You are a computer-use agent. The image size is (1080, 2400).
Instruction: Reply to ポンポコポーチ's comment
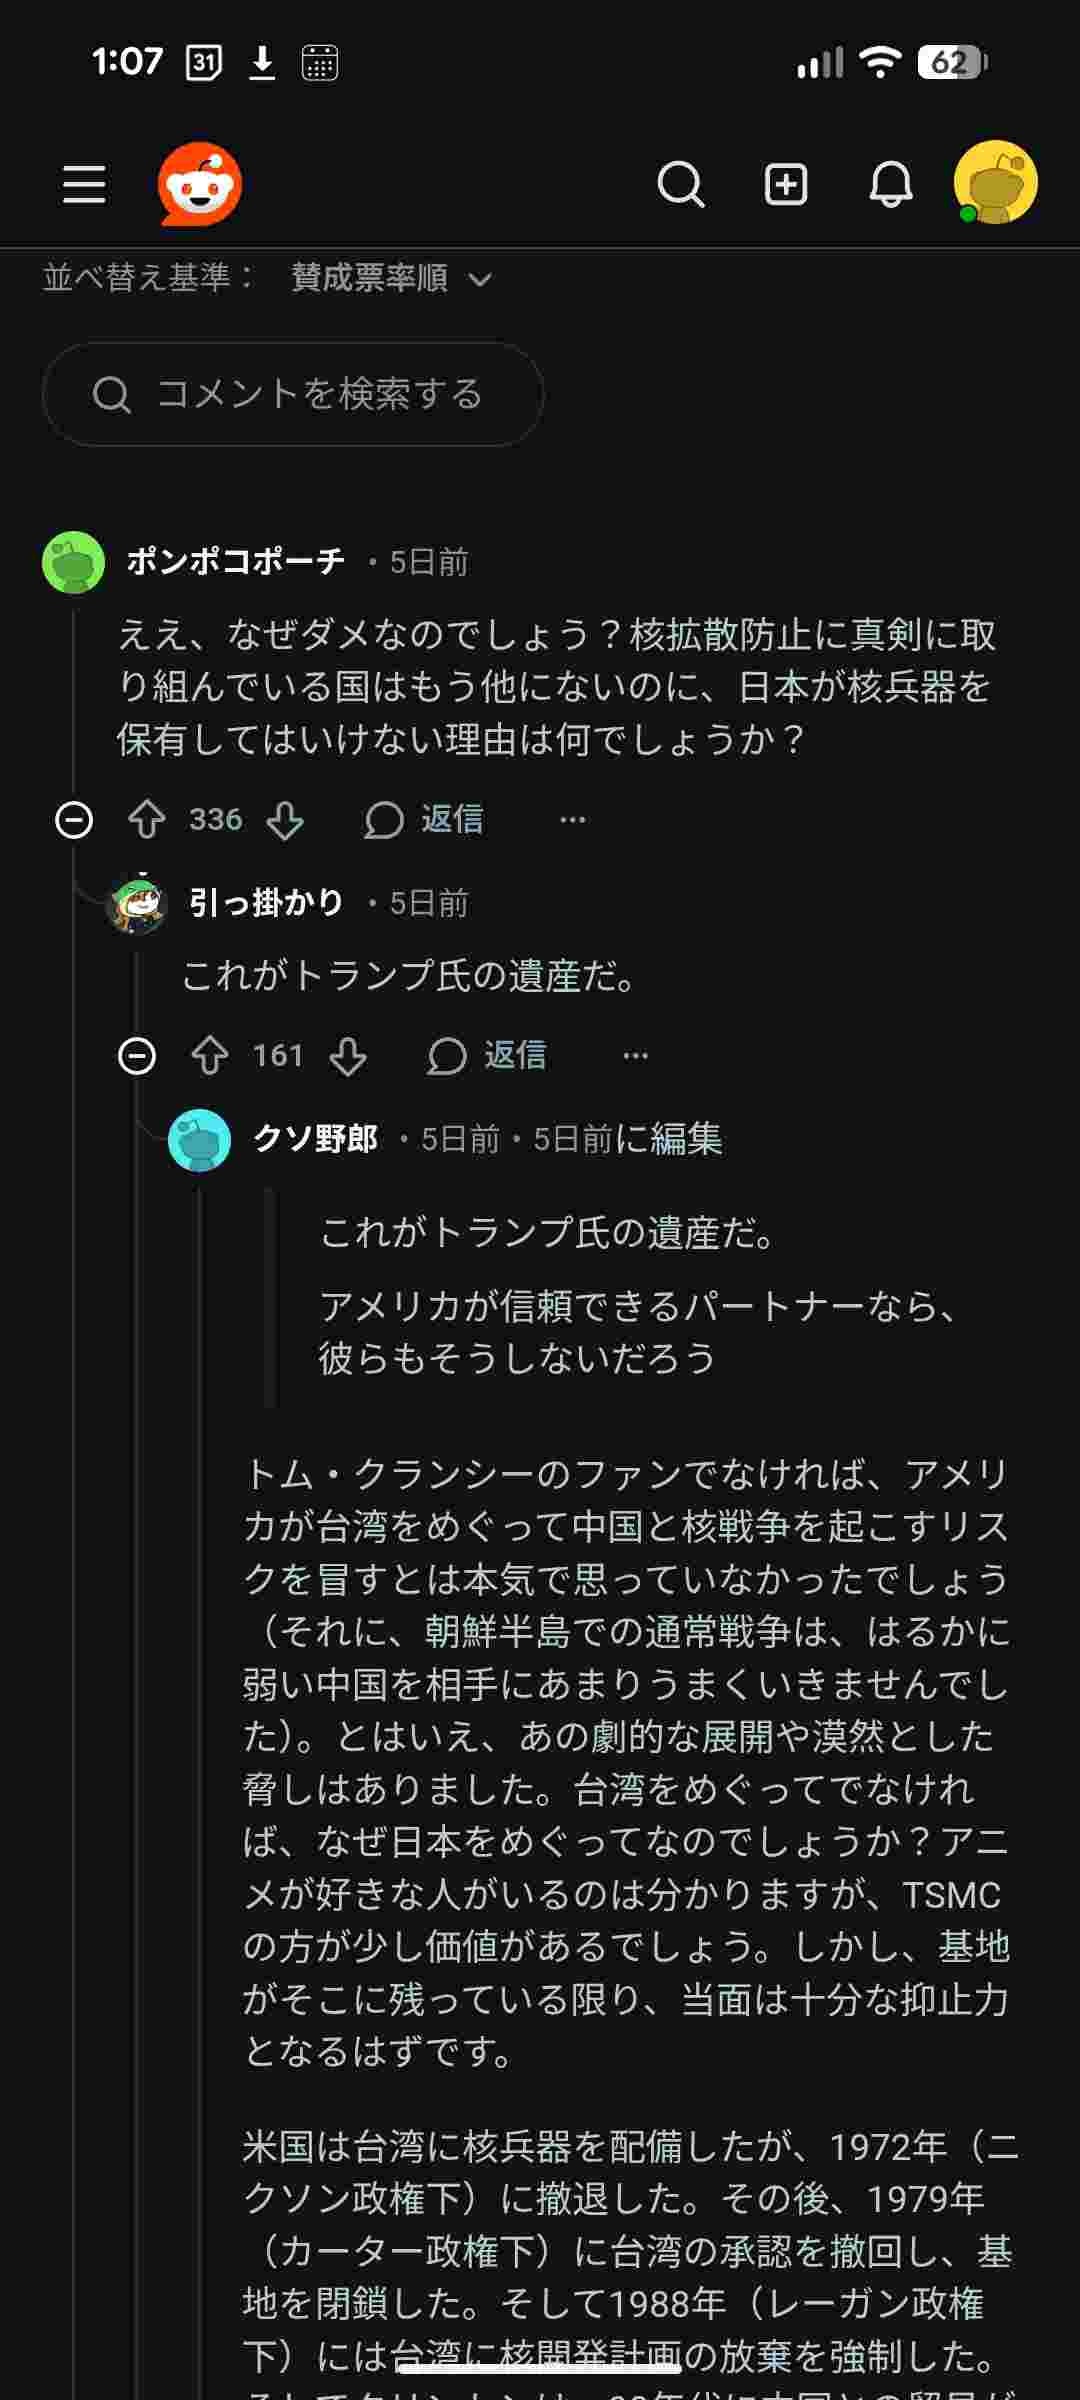click(x=425, y=820)
